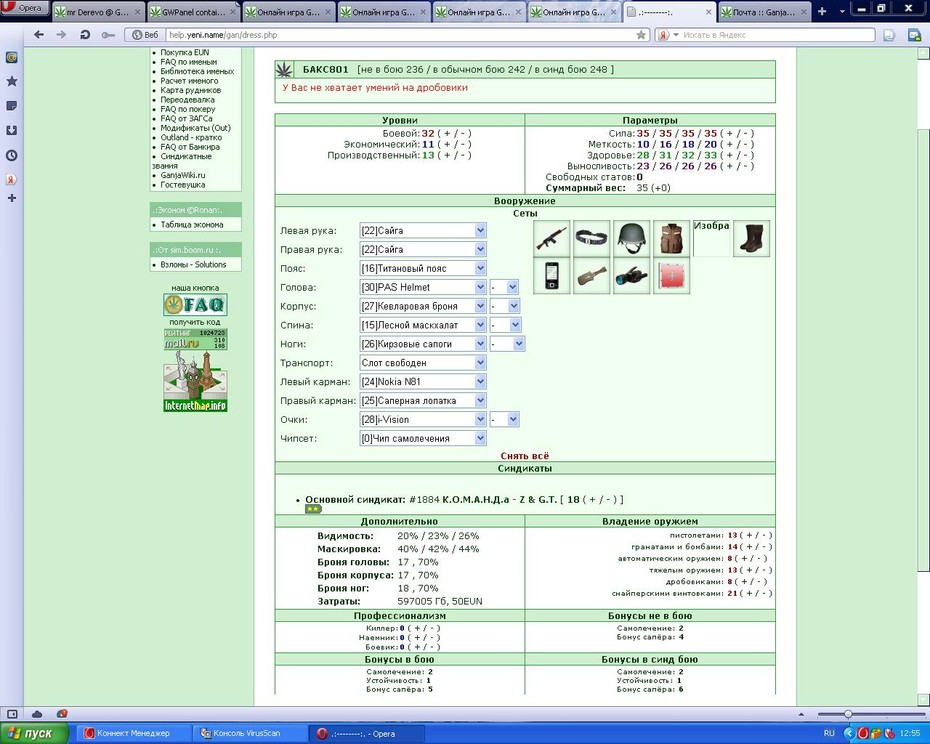Viewport: 930px width, 744px height.
Task: Click the kirza boots item icon
Action: 751,239
